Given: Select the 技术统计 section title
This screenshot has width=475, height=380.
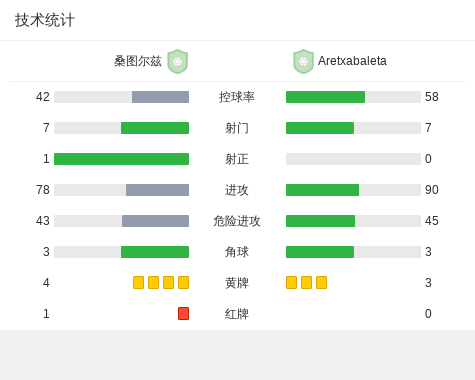Looking at the screenshot, I should (x=45, y=20).
